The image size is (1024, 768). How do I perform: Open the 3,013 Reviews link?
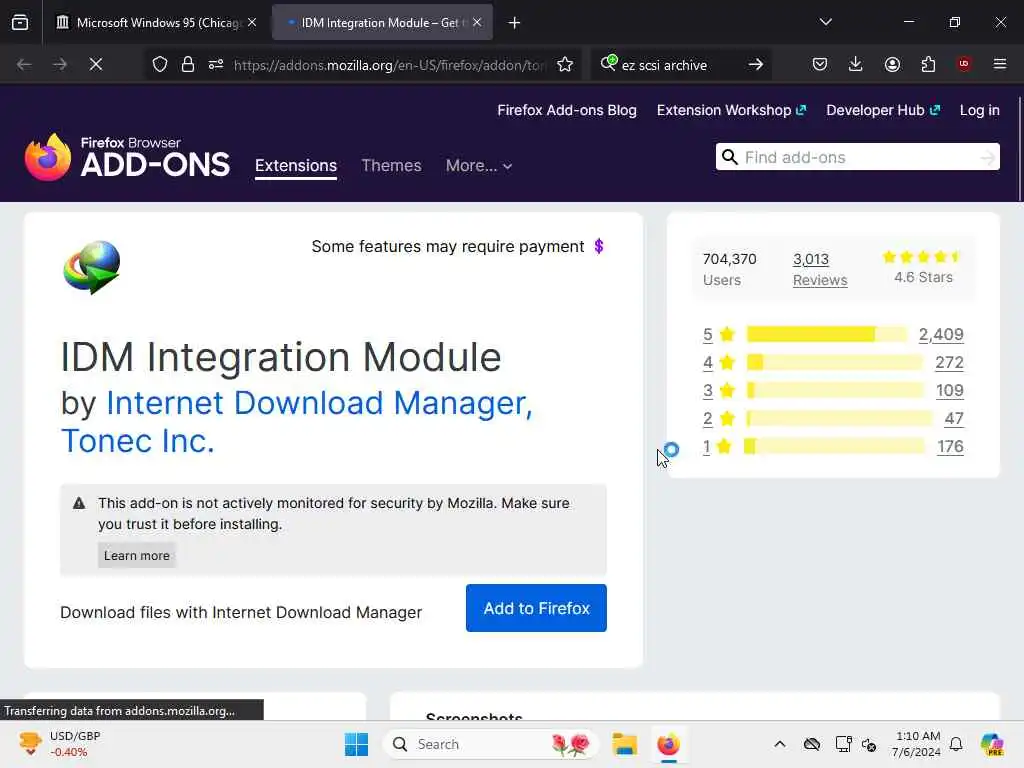(820, 269)
